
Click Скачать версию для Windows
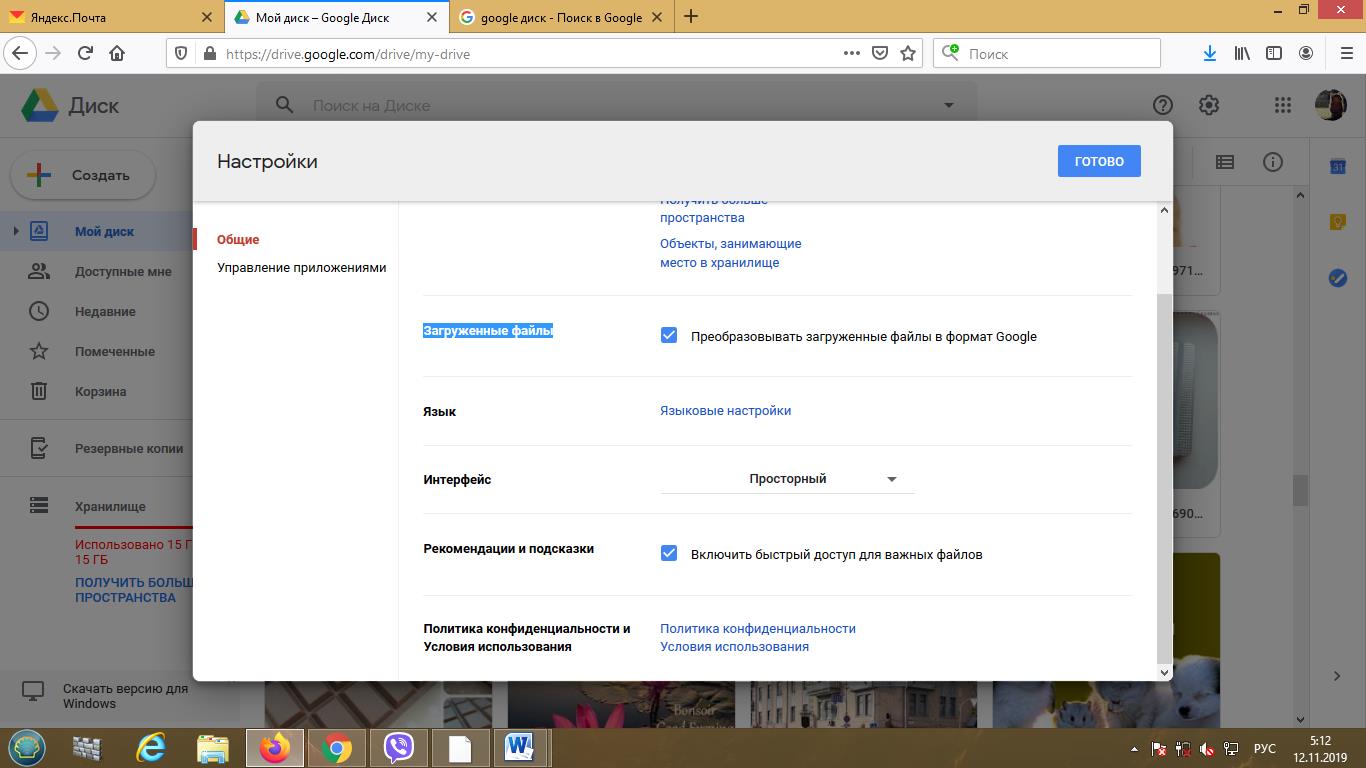click(x=125, y=696)
